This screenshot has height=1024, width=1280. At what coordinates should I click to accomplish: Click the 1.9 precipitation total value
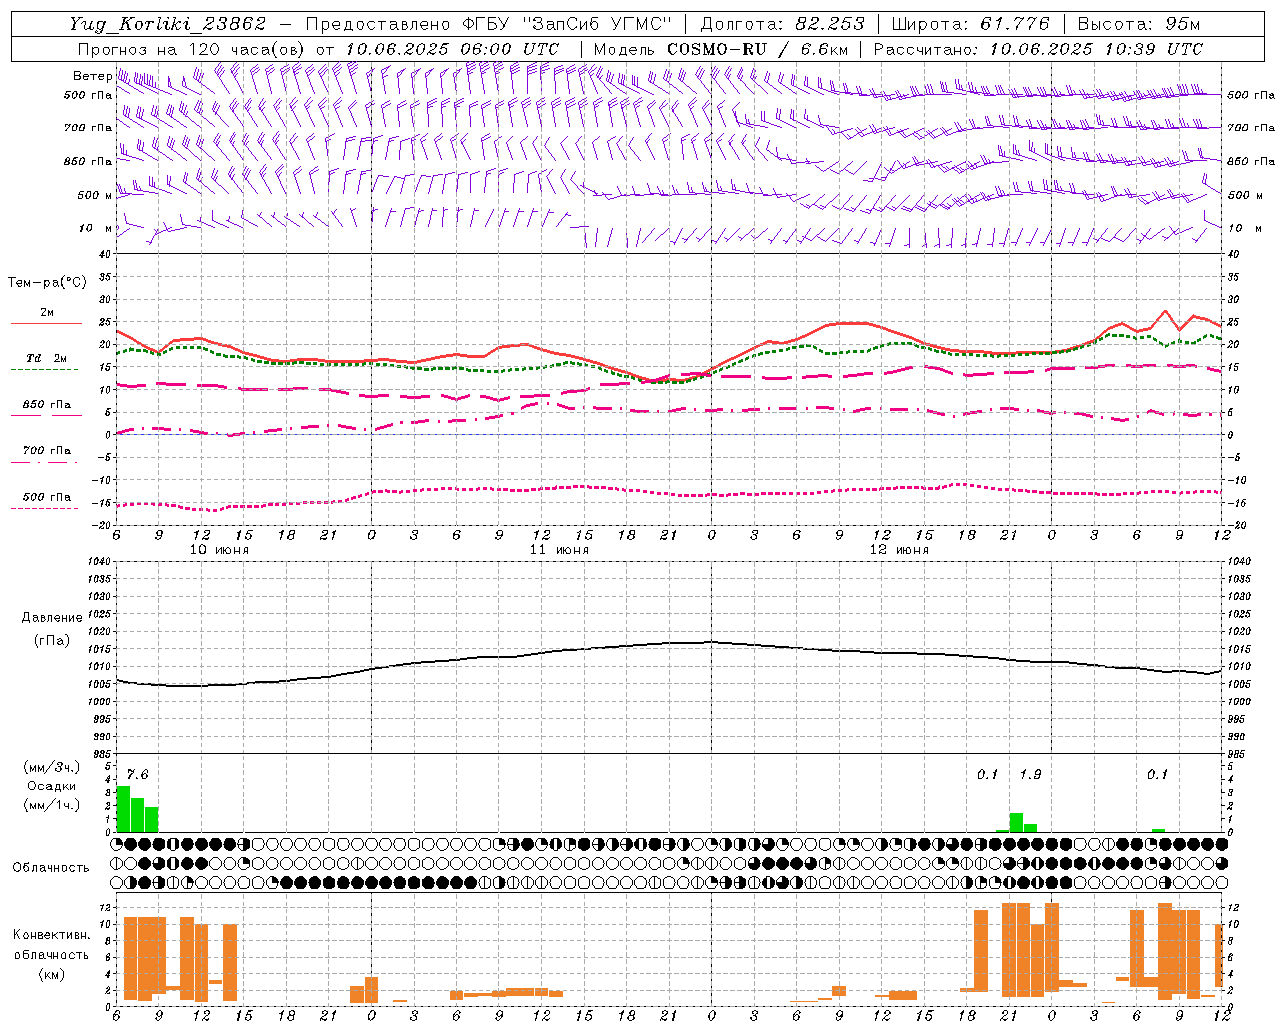[1030, 775]
